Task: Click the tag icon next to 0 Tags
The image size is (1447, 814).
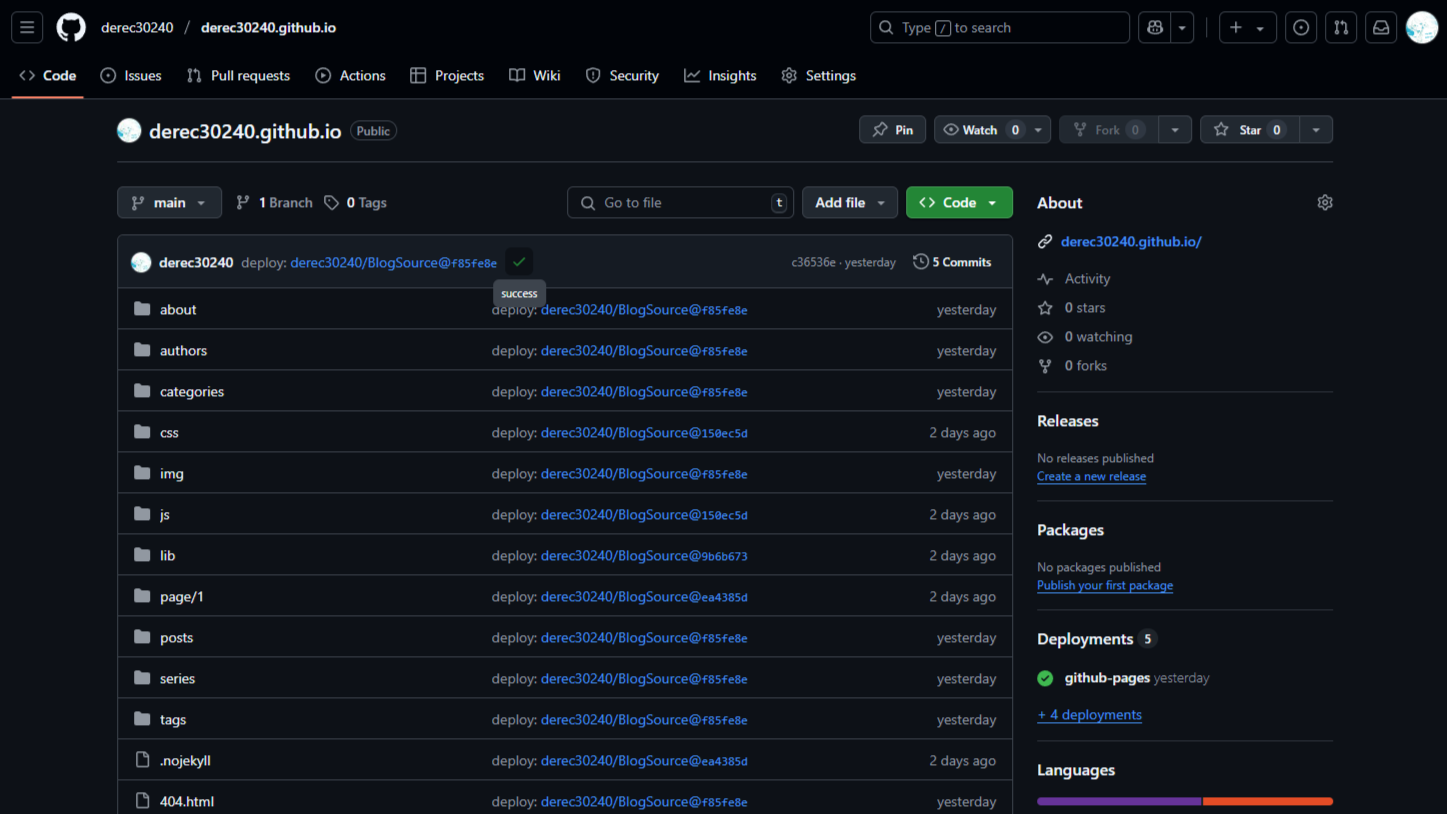Action: tap(331, 203)
